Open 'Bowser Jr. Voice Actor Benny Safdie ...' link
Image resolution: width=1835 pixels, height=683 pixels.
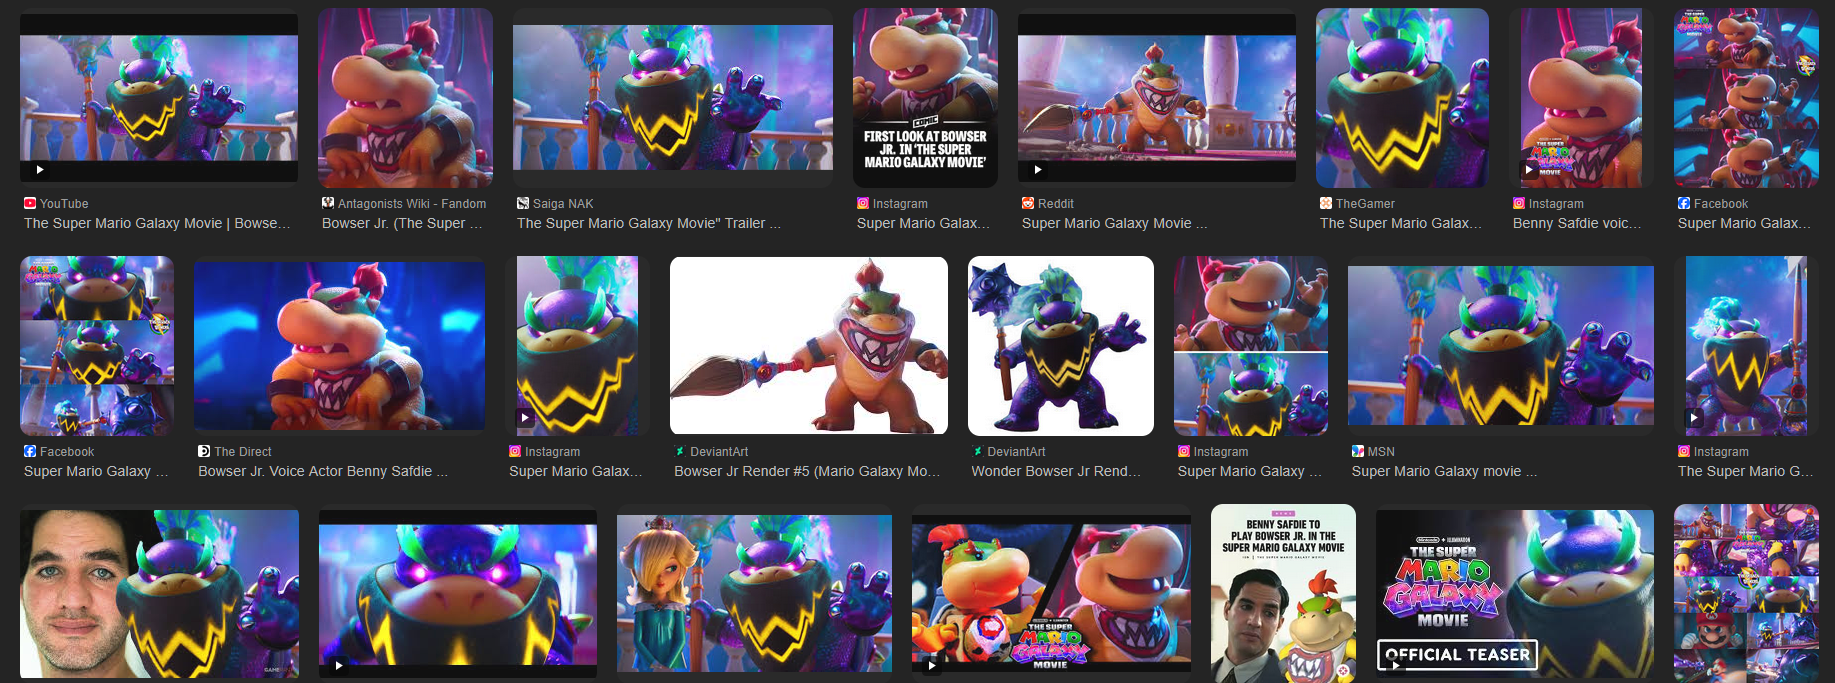pos(323,471)
